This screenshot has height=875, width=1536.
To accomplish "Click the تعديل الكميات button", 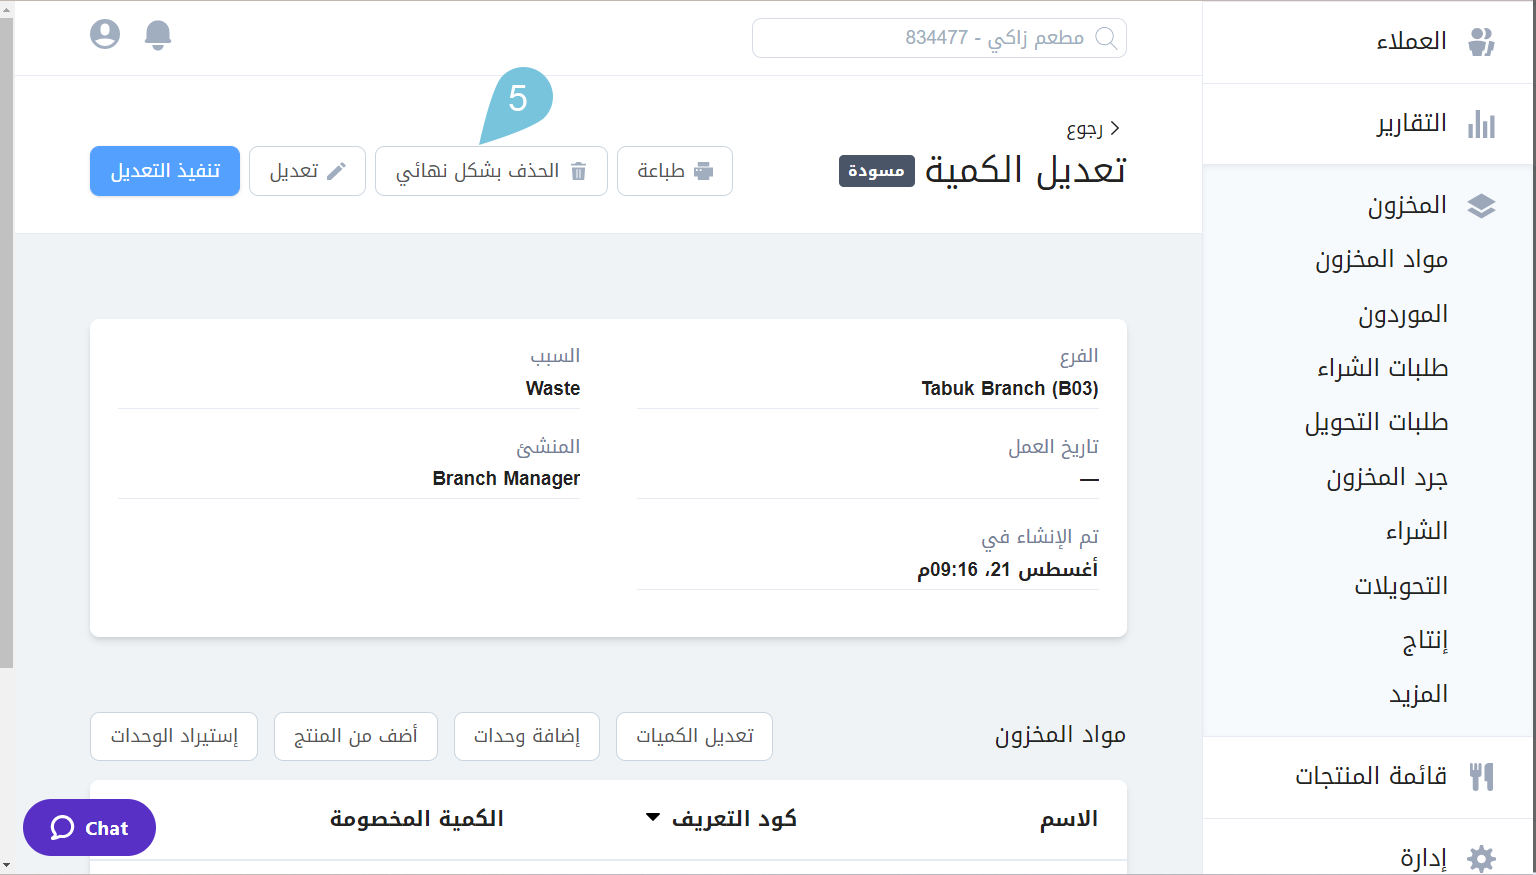I will coord(694,736).
